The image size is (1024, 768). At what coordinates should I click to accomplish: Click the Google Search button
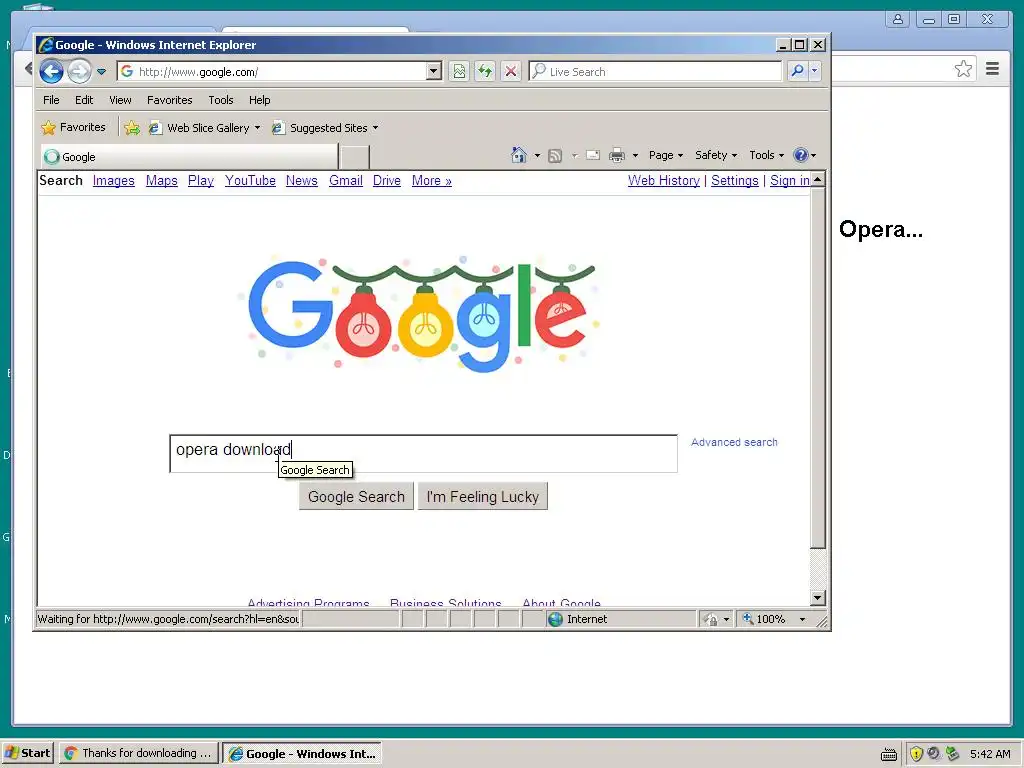(x=357, y=496)
